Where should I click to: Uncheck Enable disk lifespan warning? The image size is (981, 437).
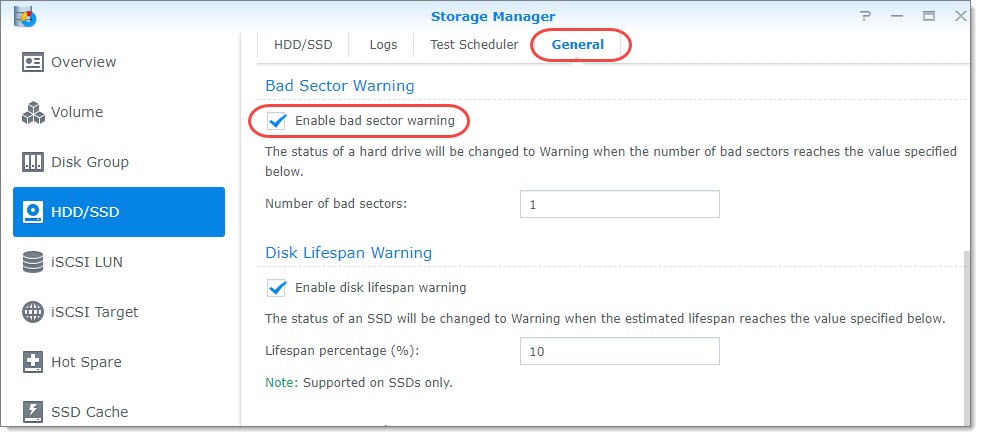click(x=277, y=288)
